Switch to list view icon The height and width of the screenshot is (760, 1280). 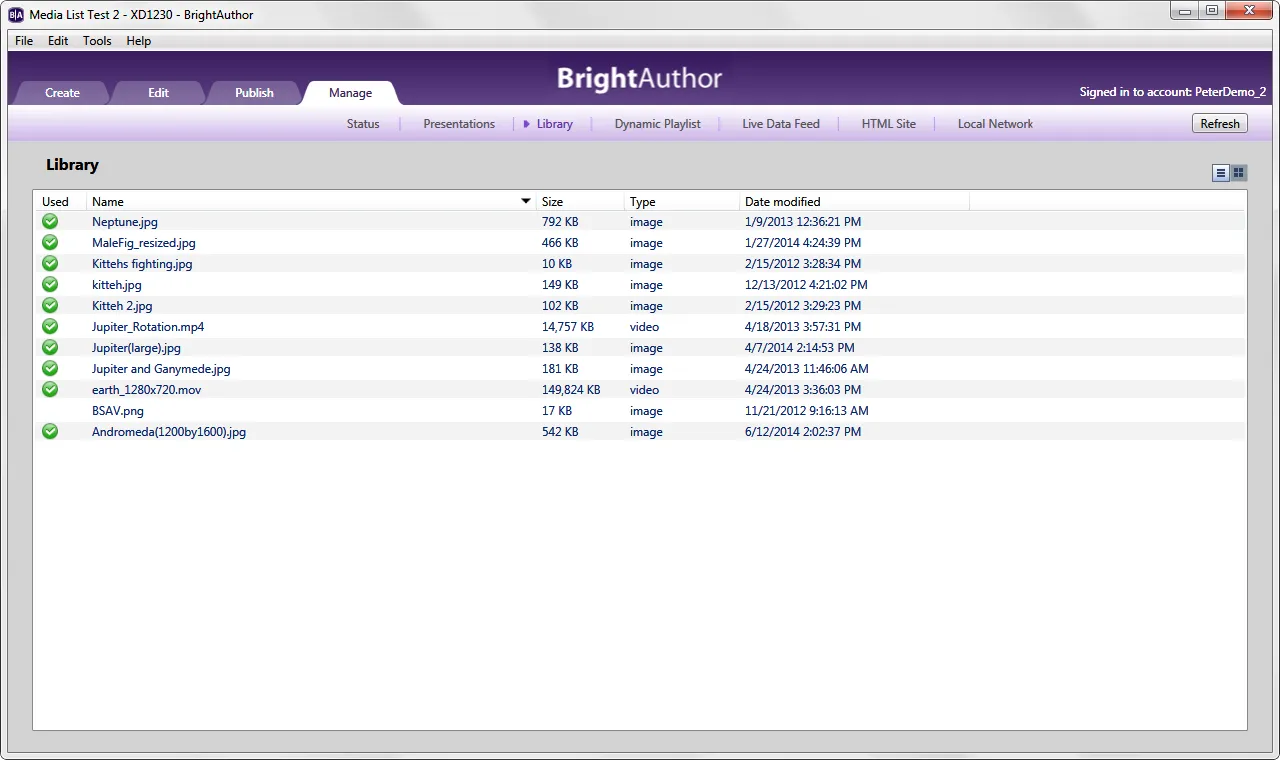1221,173
